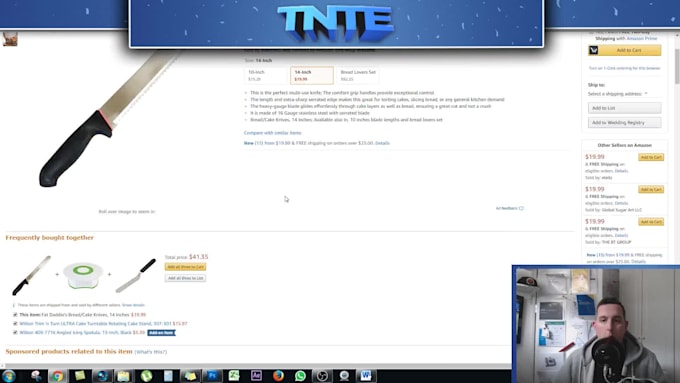This screenshot has width=680, height=383.
Task: Open OBS Studio from the taskbar
Action: tap(322, 376)
